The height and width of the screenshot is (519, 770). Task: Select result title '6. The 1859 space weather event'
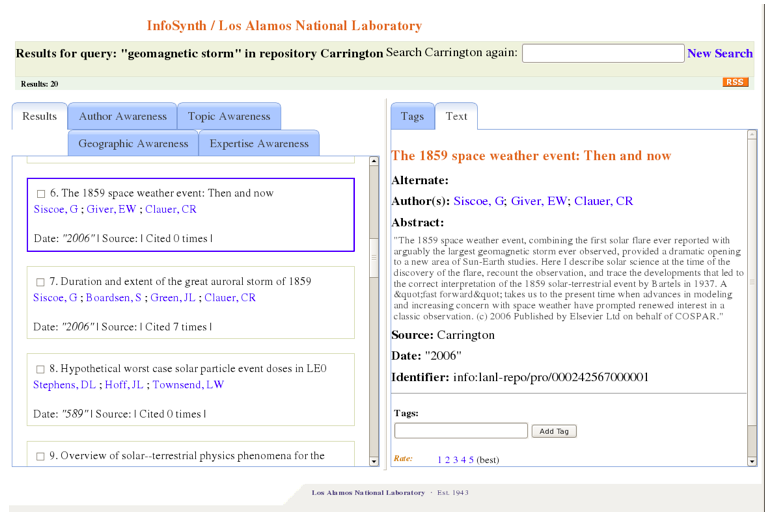tap(162, 193)
